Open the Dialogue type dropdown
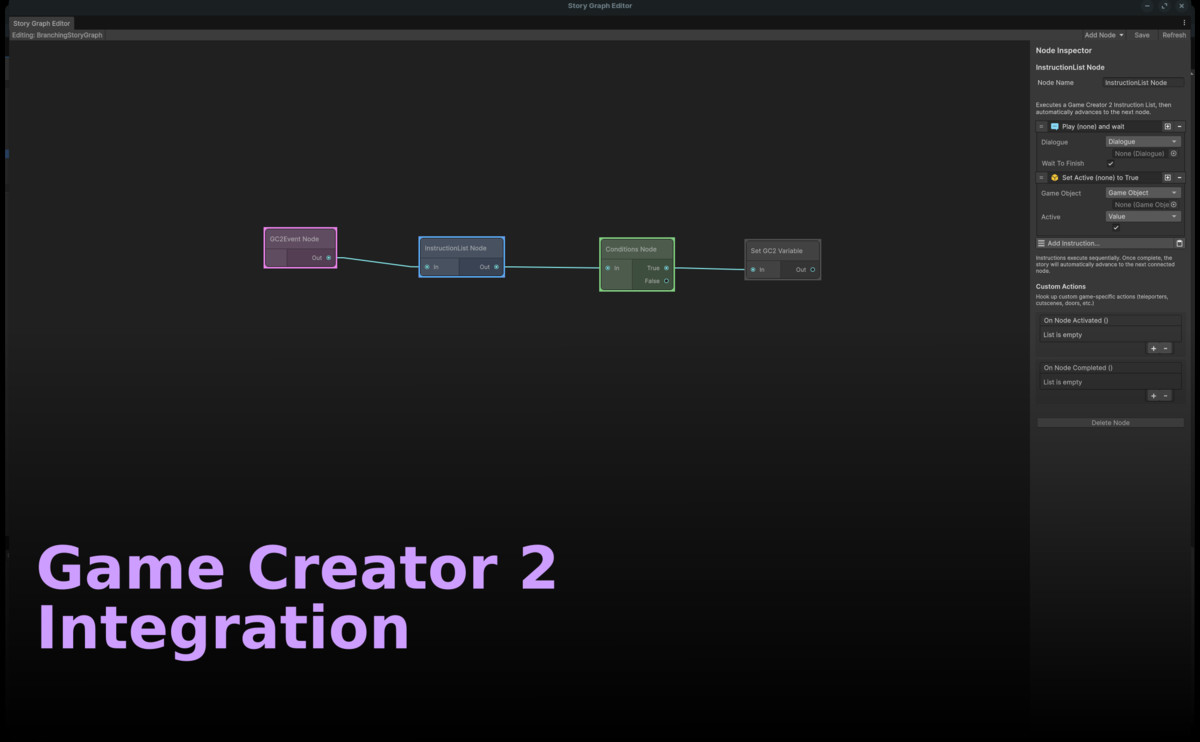1200x742 pixels. pos(1143,141)
